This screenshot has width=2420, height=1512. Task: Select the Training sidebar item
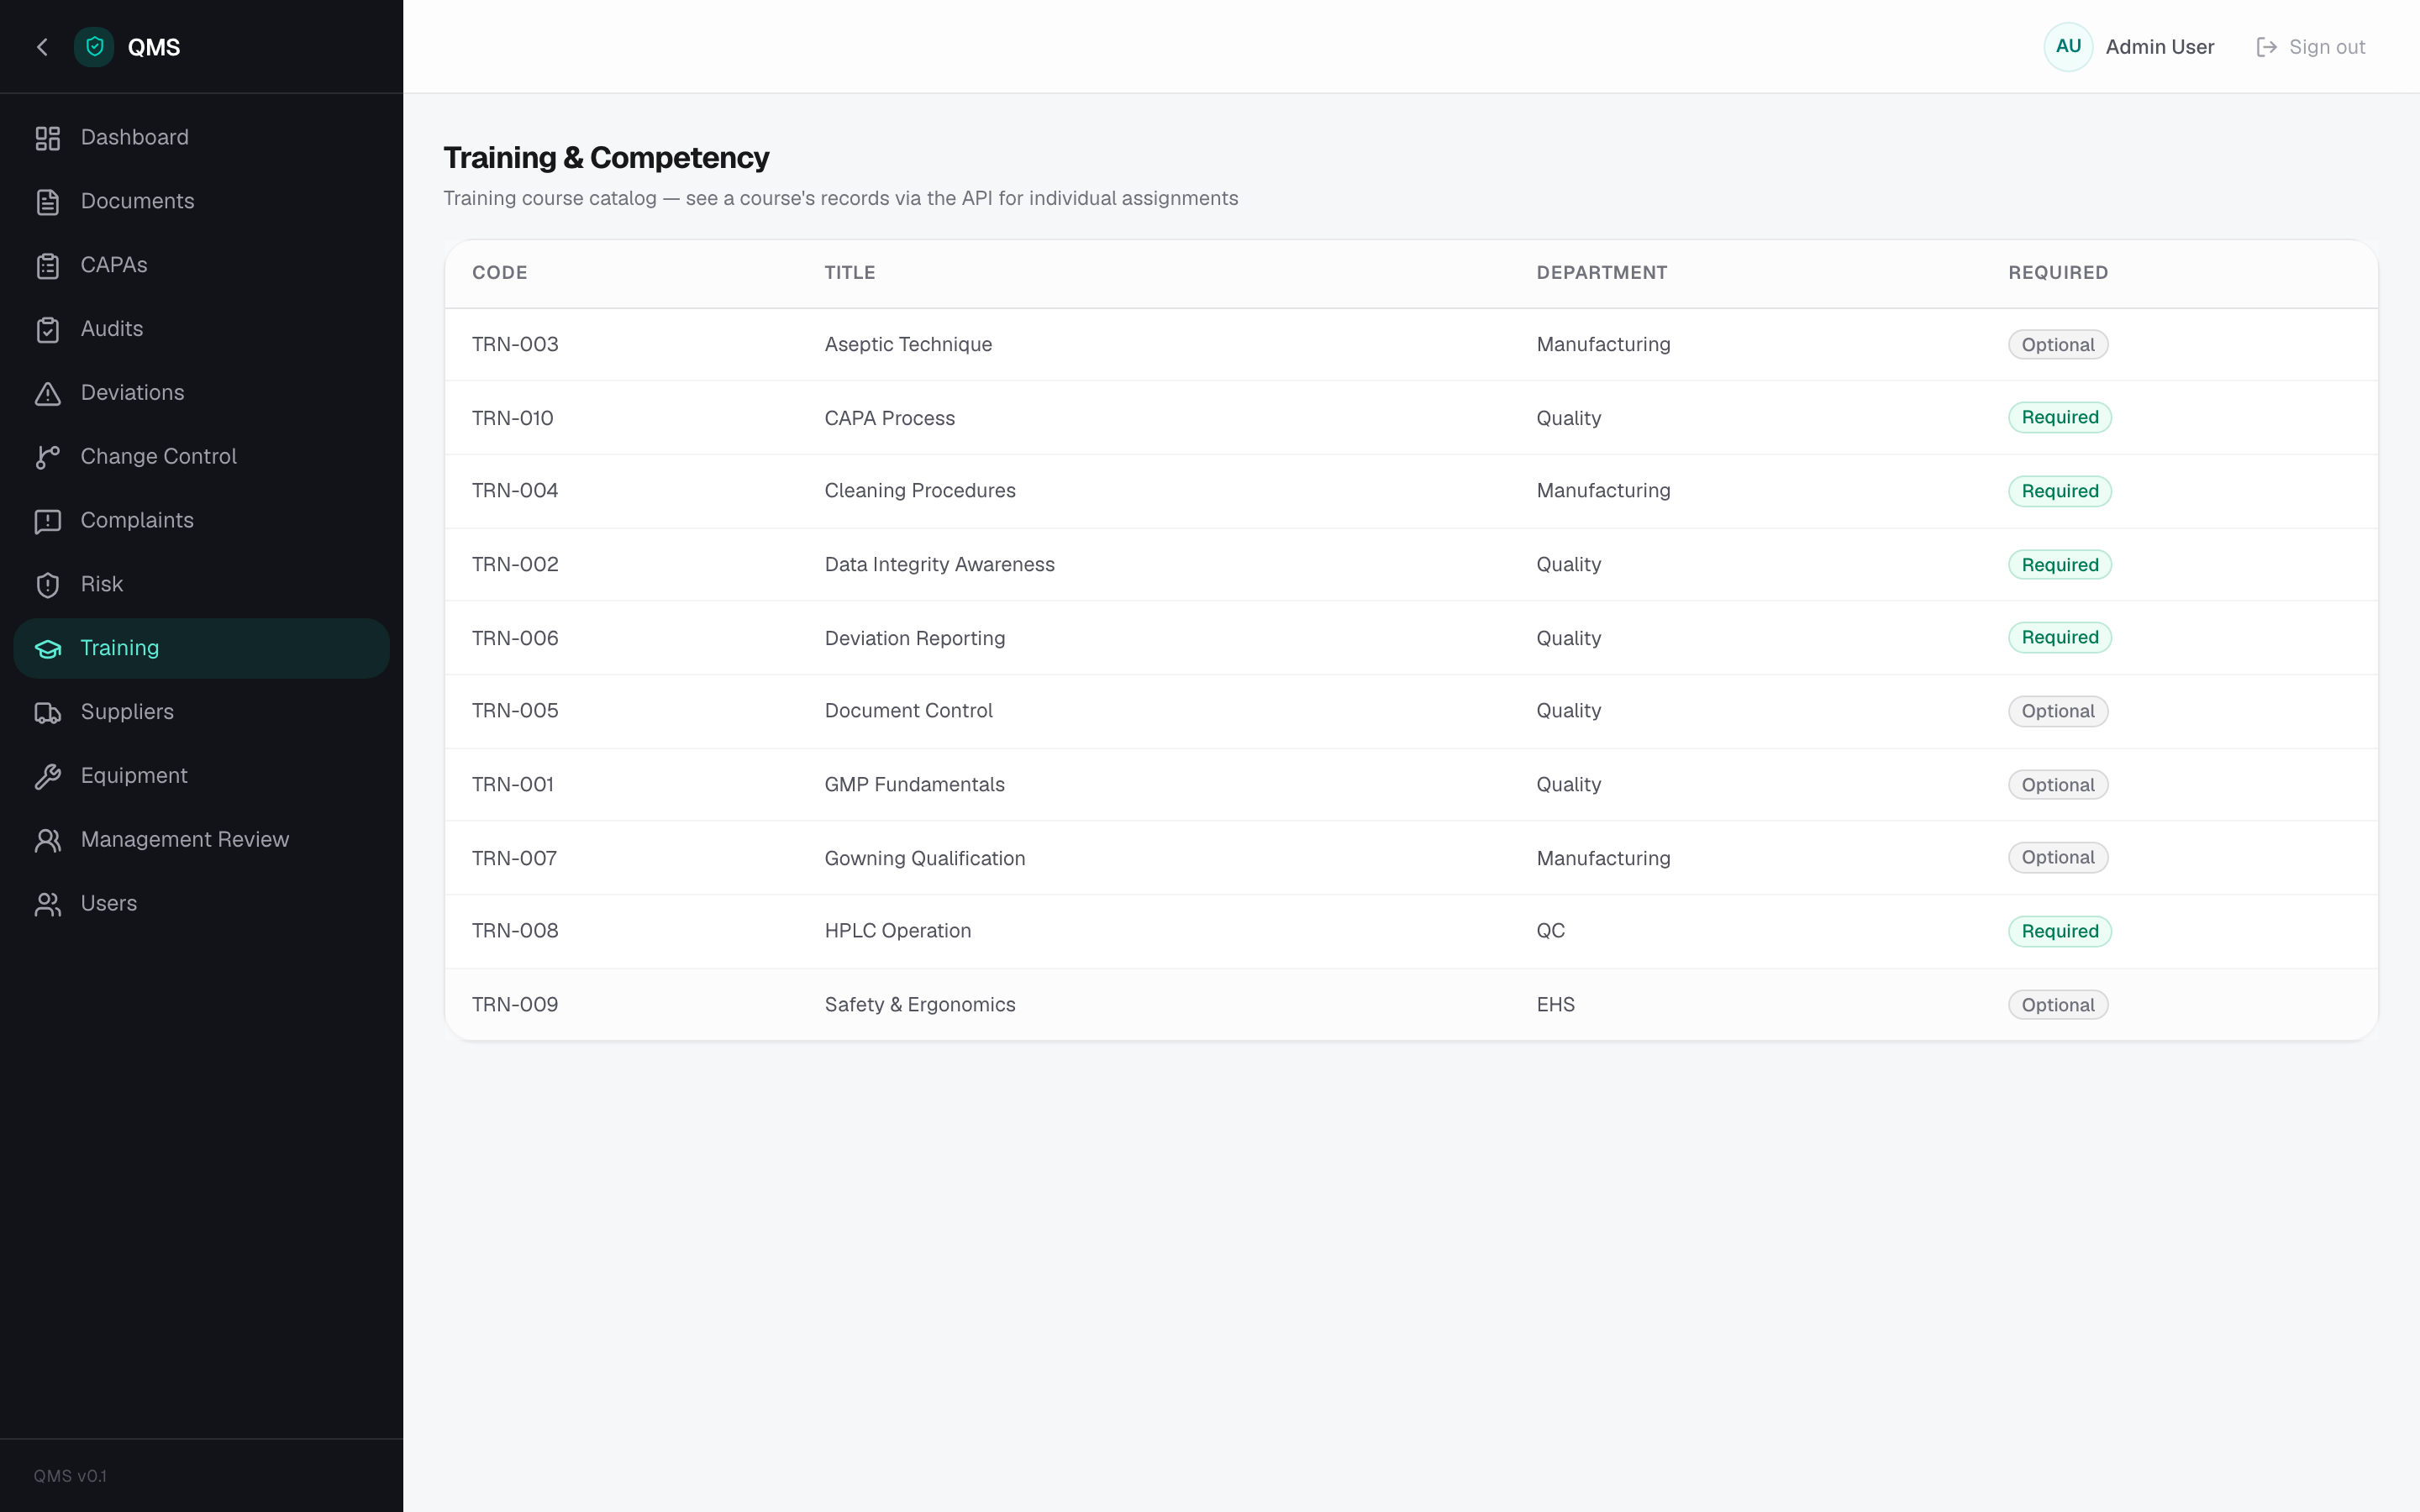point(201,649)
